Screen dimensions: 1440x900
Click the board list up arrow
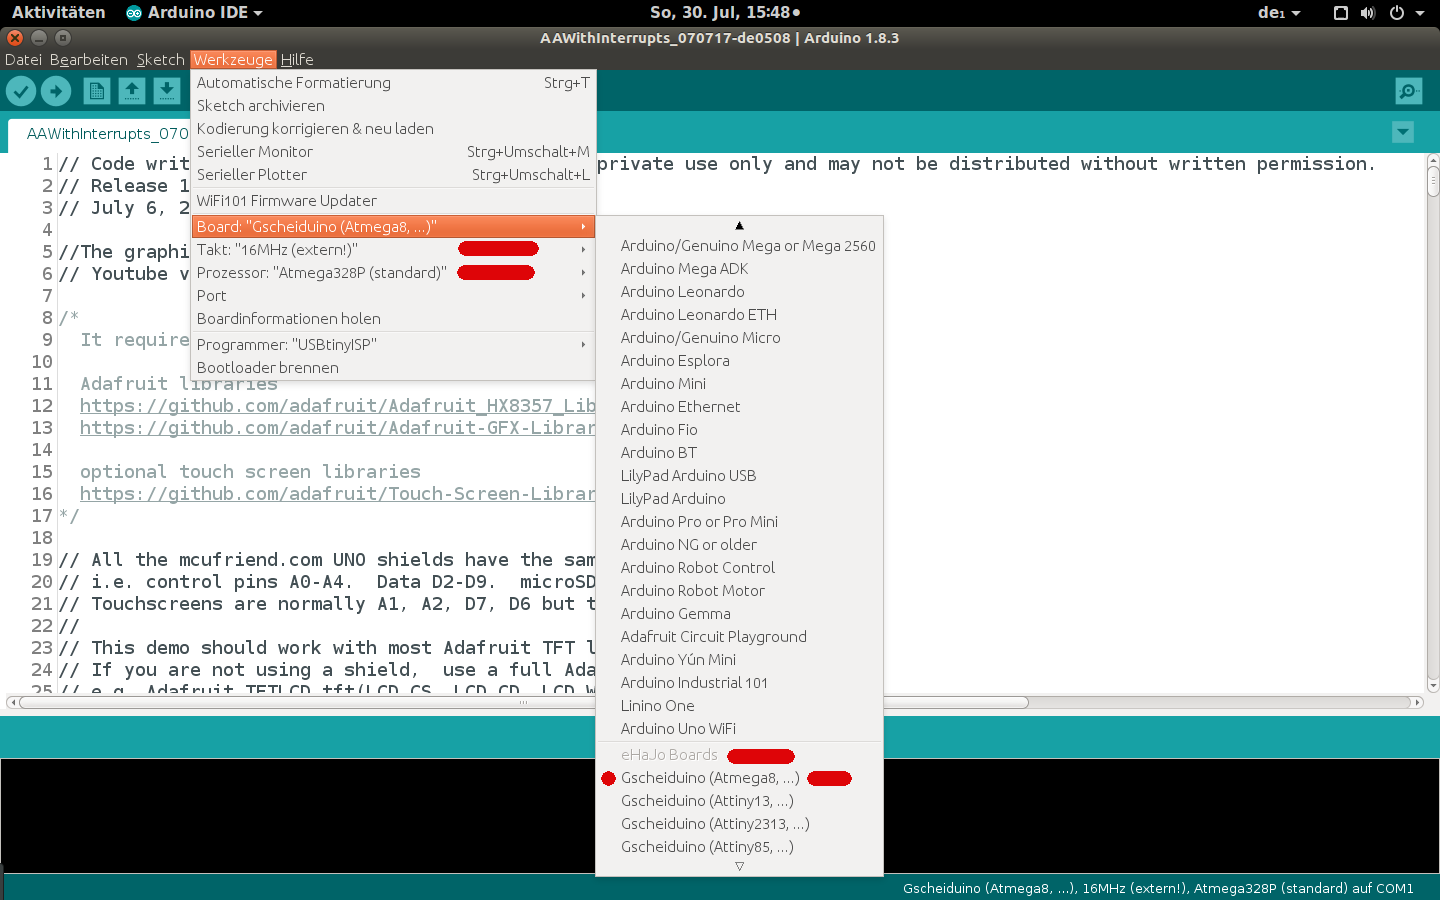[739, 226]
